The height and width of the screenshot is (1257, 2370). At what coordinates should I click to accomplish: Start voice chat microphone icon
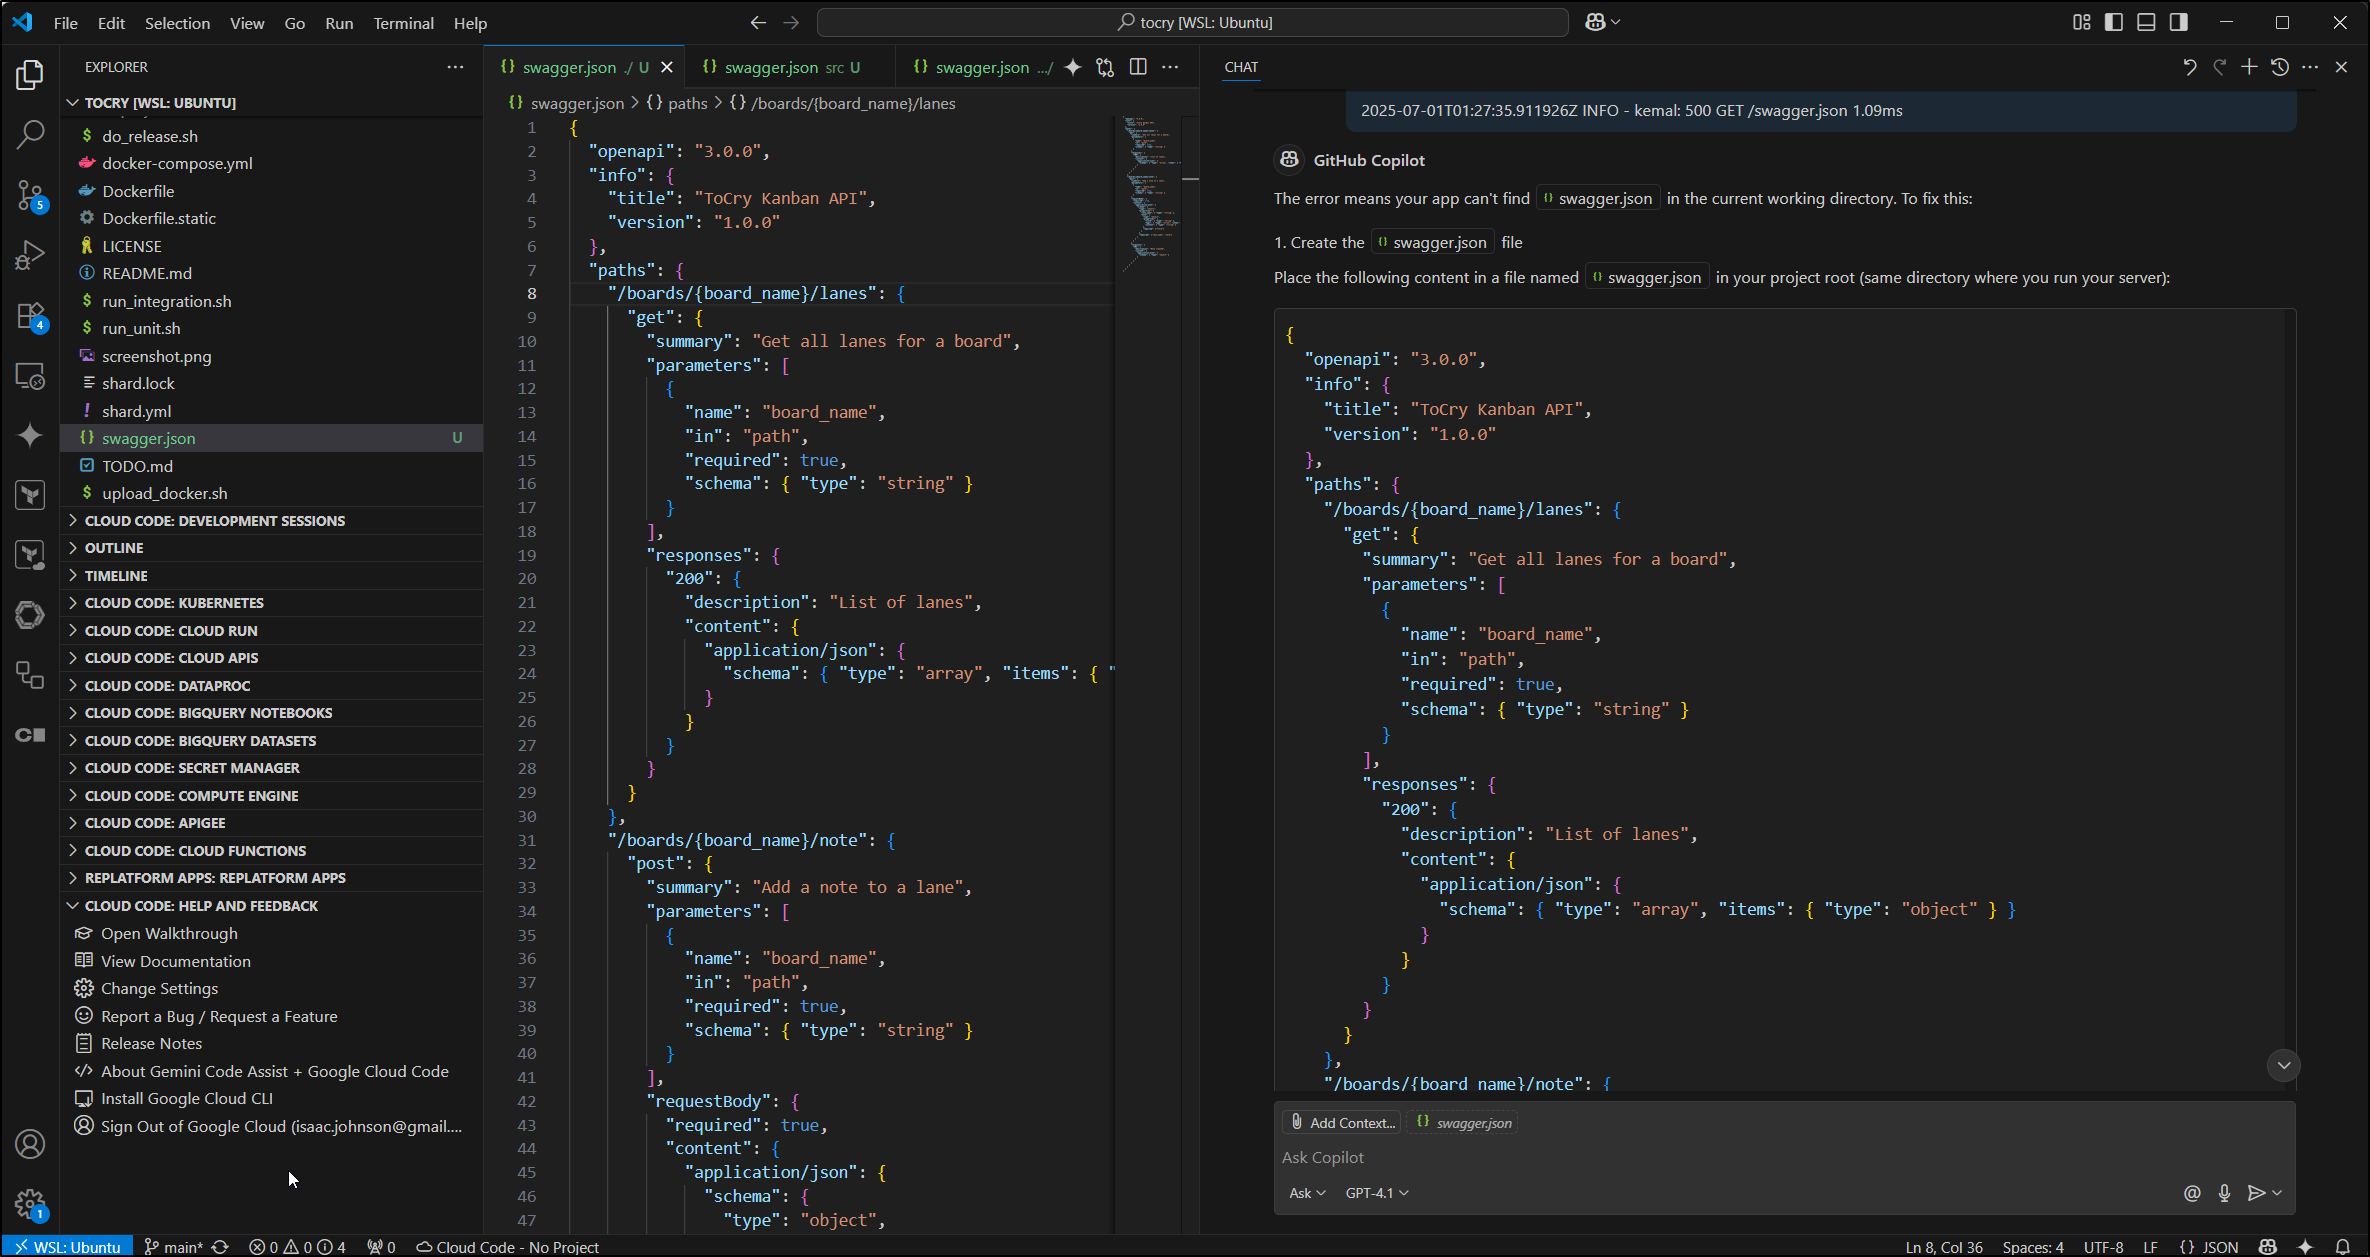[2224, 1193]
